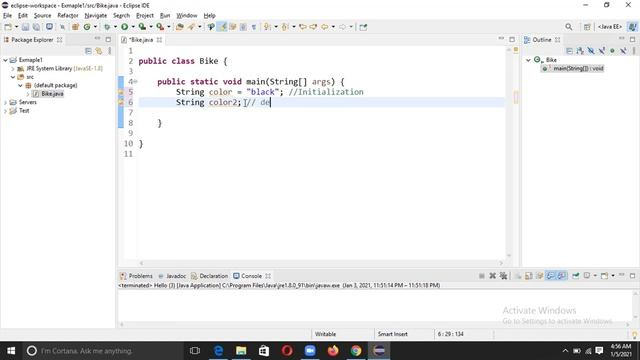Screen dimensions: 640x360
Task: Toggle Sort alphabetically in Outline
Action: [580, 51]
